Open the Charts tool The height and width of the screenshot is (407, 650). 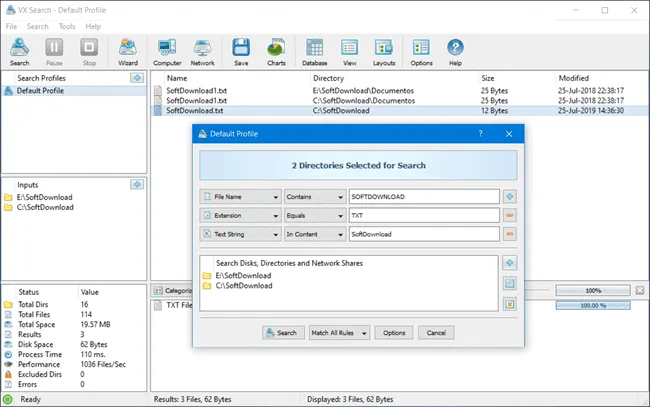276,52
